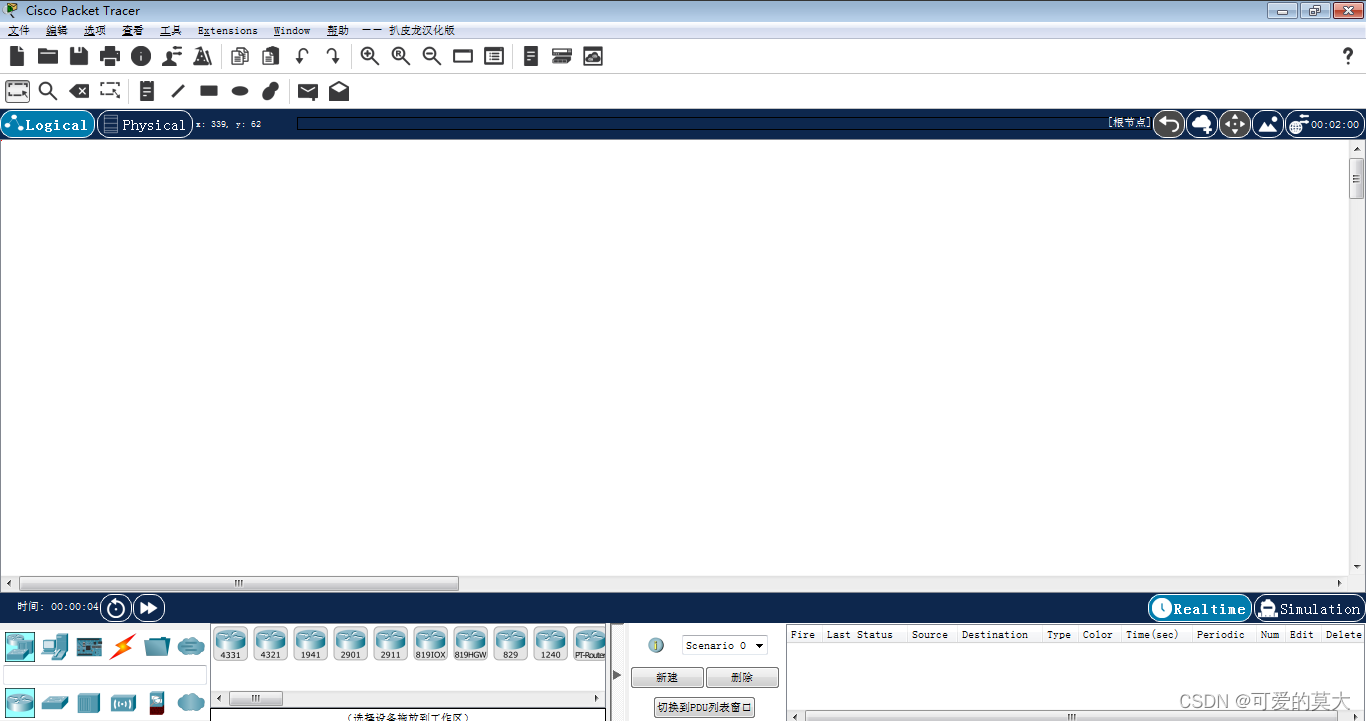This screenshot has width=1366, height=721.
Task: Choose Wireless Devices subcategory icon
Action: tap(123, 703)
